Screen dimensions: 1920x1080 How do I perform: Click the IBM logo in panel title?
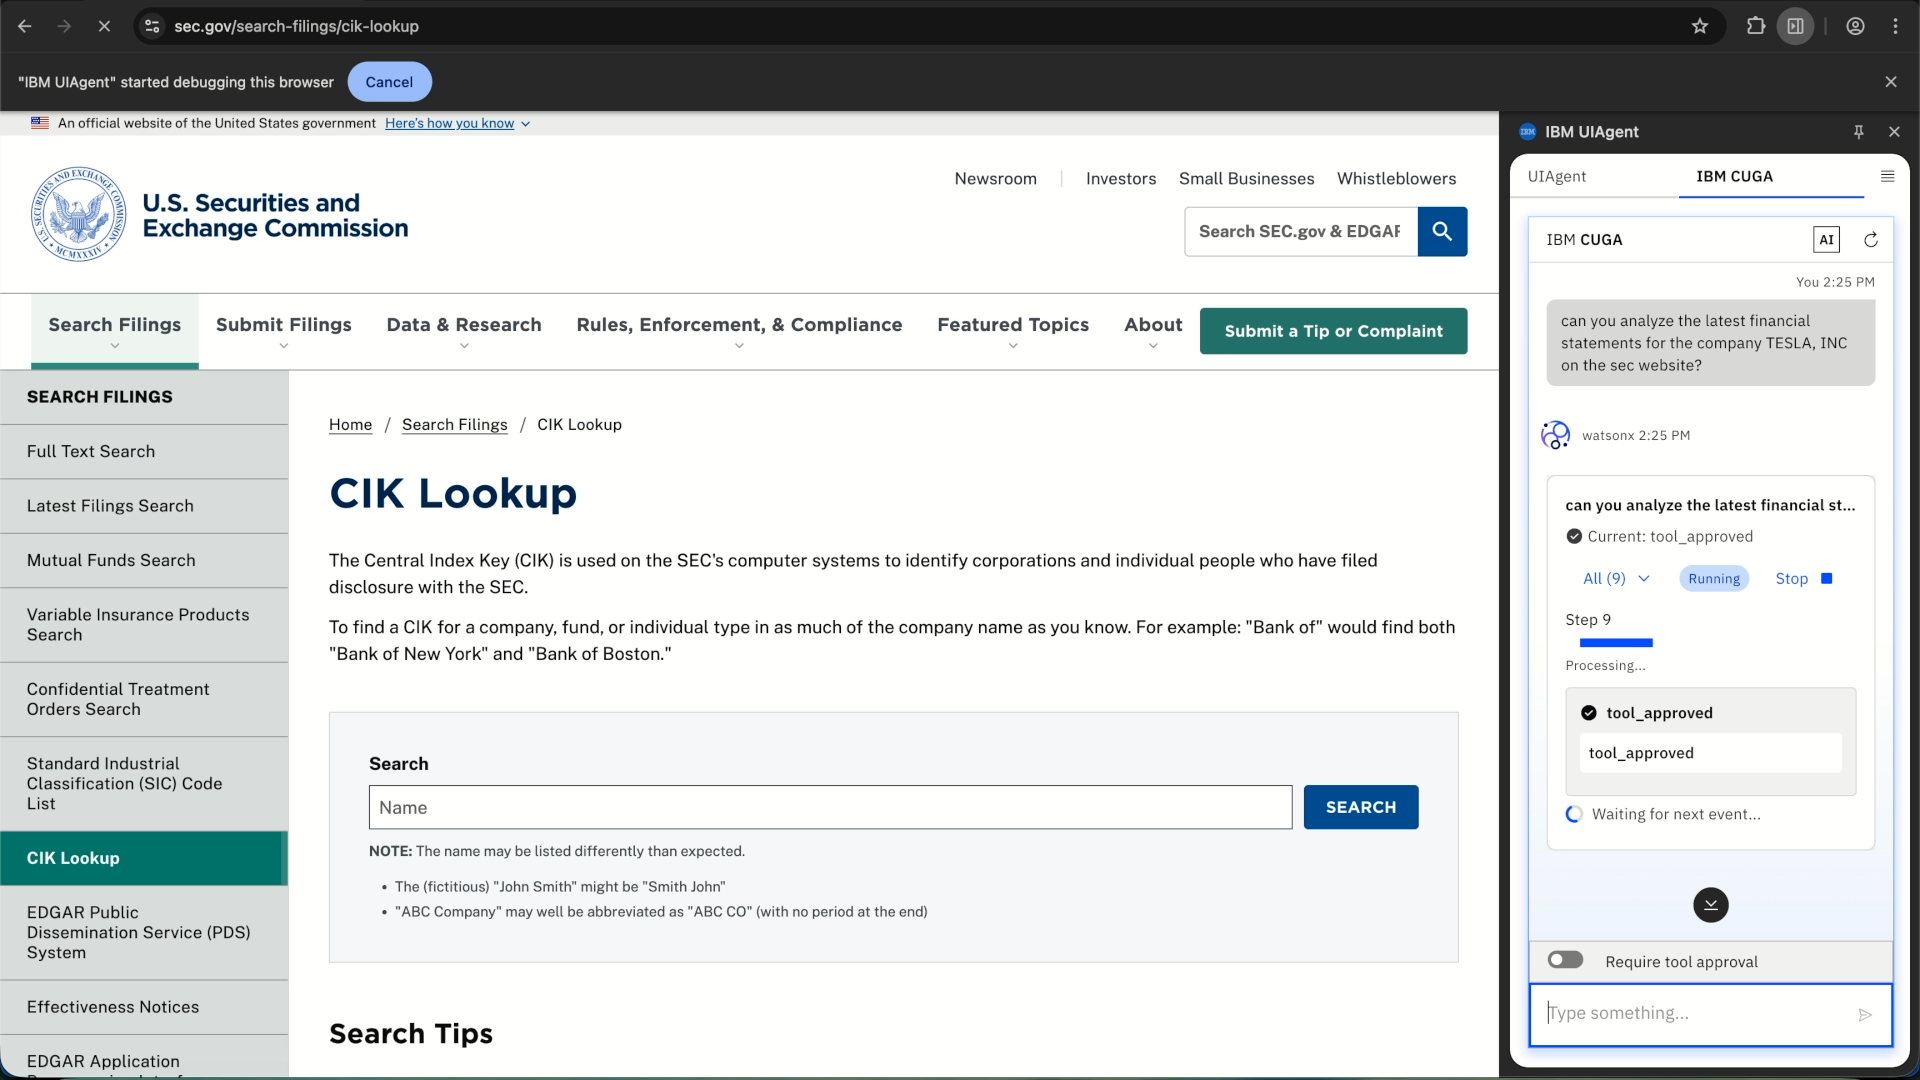pyautogui.click(x=1528, y=132)
